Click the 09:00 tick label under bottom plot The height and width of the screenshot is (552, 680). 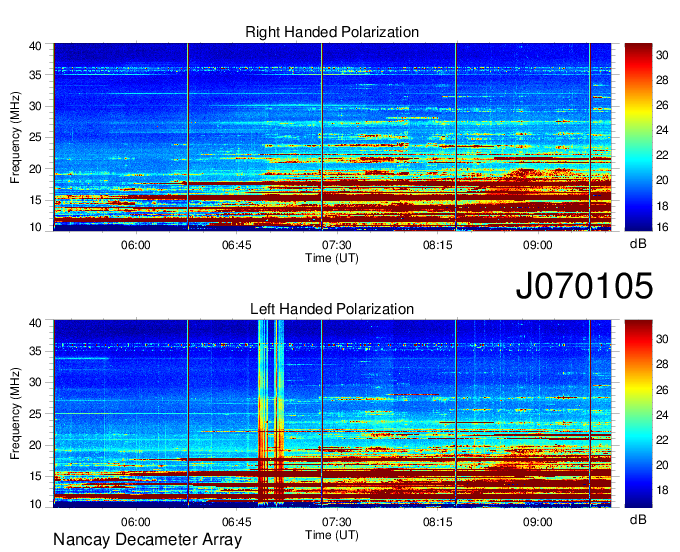pyautogui.click(x=538, y=522)
